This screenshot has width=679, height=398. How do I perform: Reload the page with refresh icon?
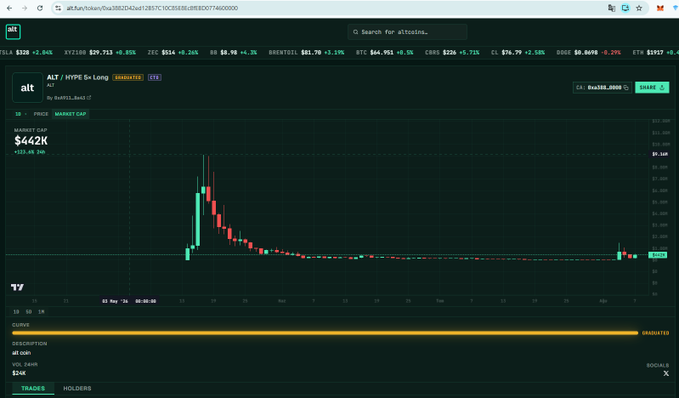point(40,8)
